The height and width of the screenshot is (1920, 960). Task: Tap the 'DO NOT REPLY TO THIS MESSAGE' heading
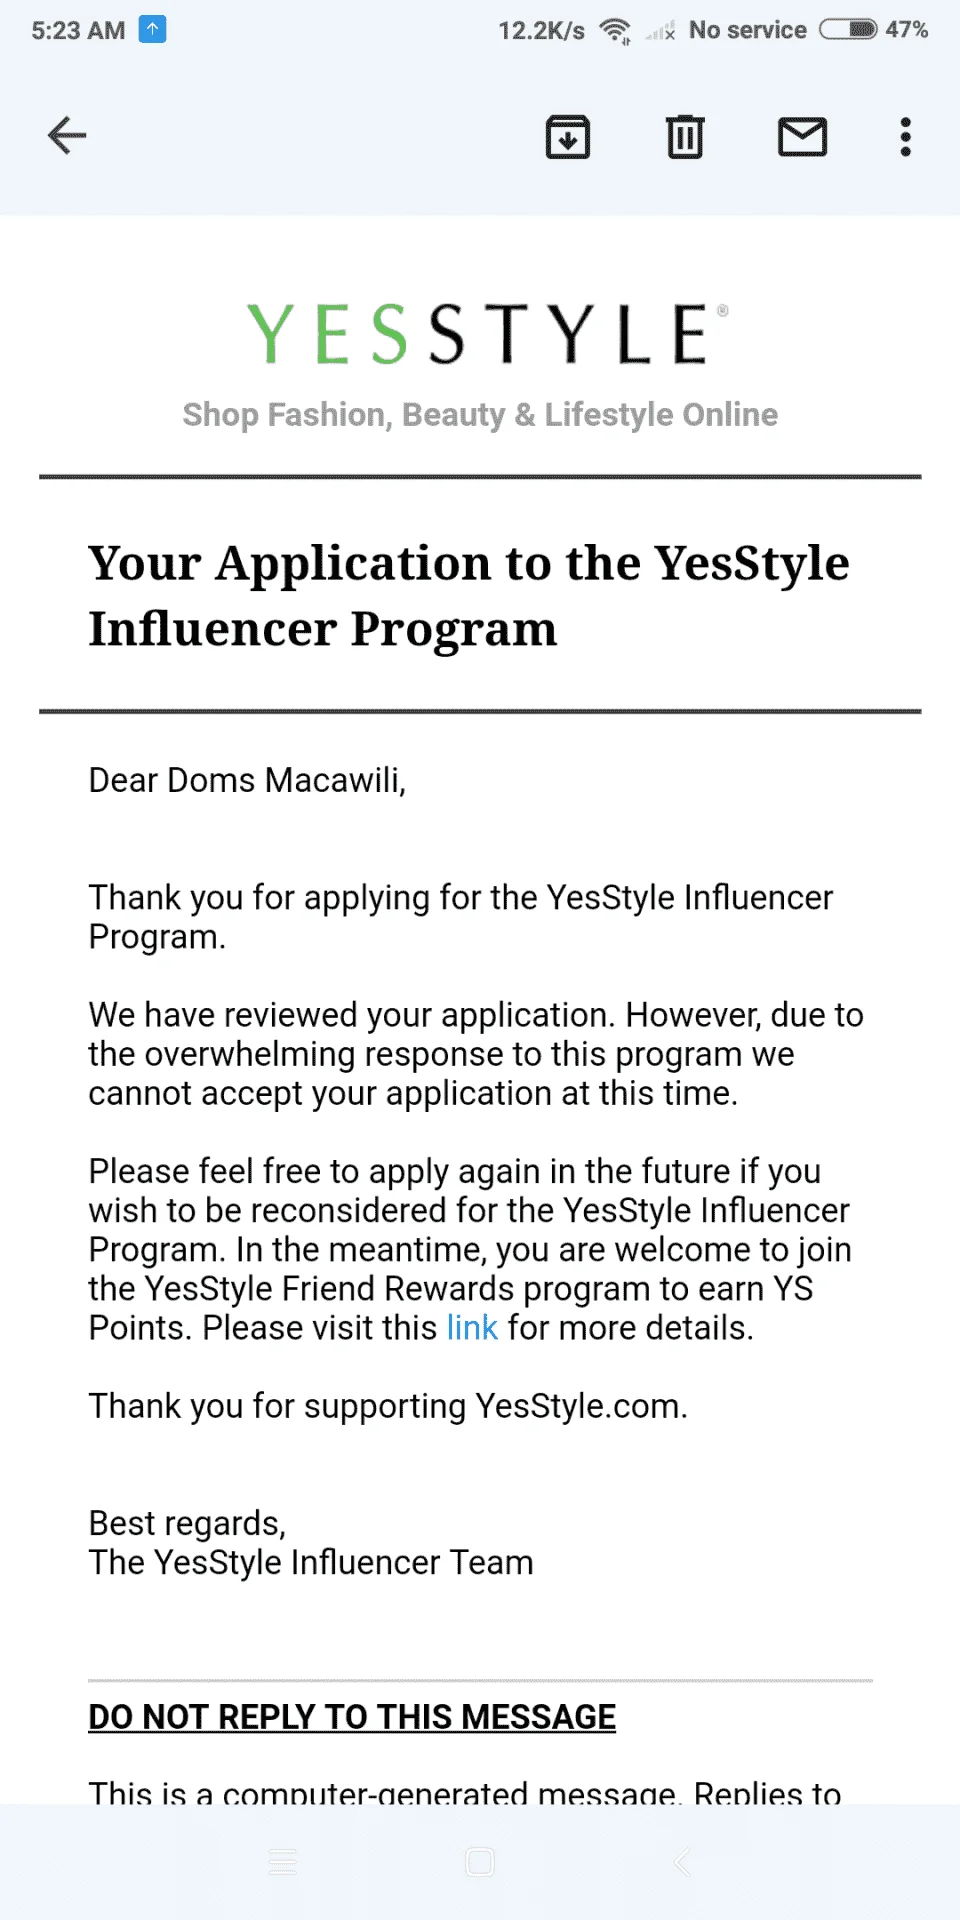(352, 1717)
